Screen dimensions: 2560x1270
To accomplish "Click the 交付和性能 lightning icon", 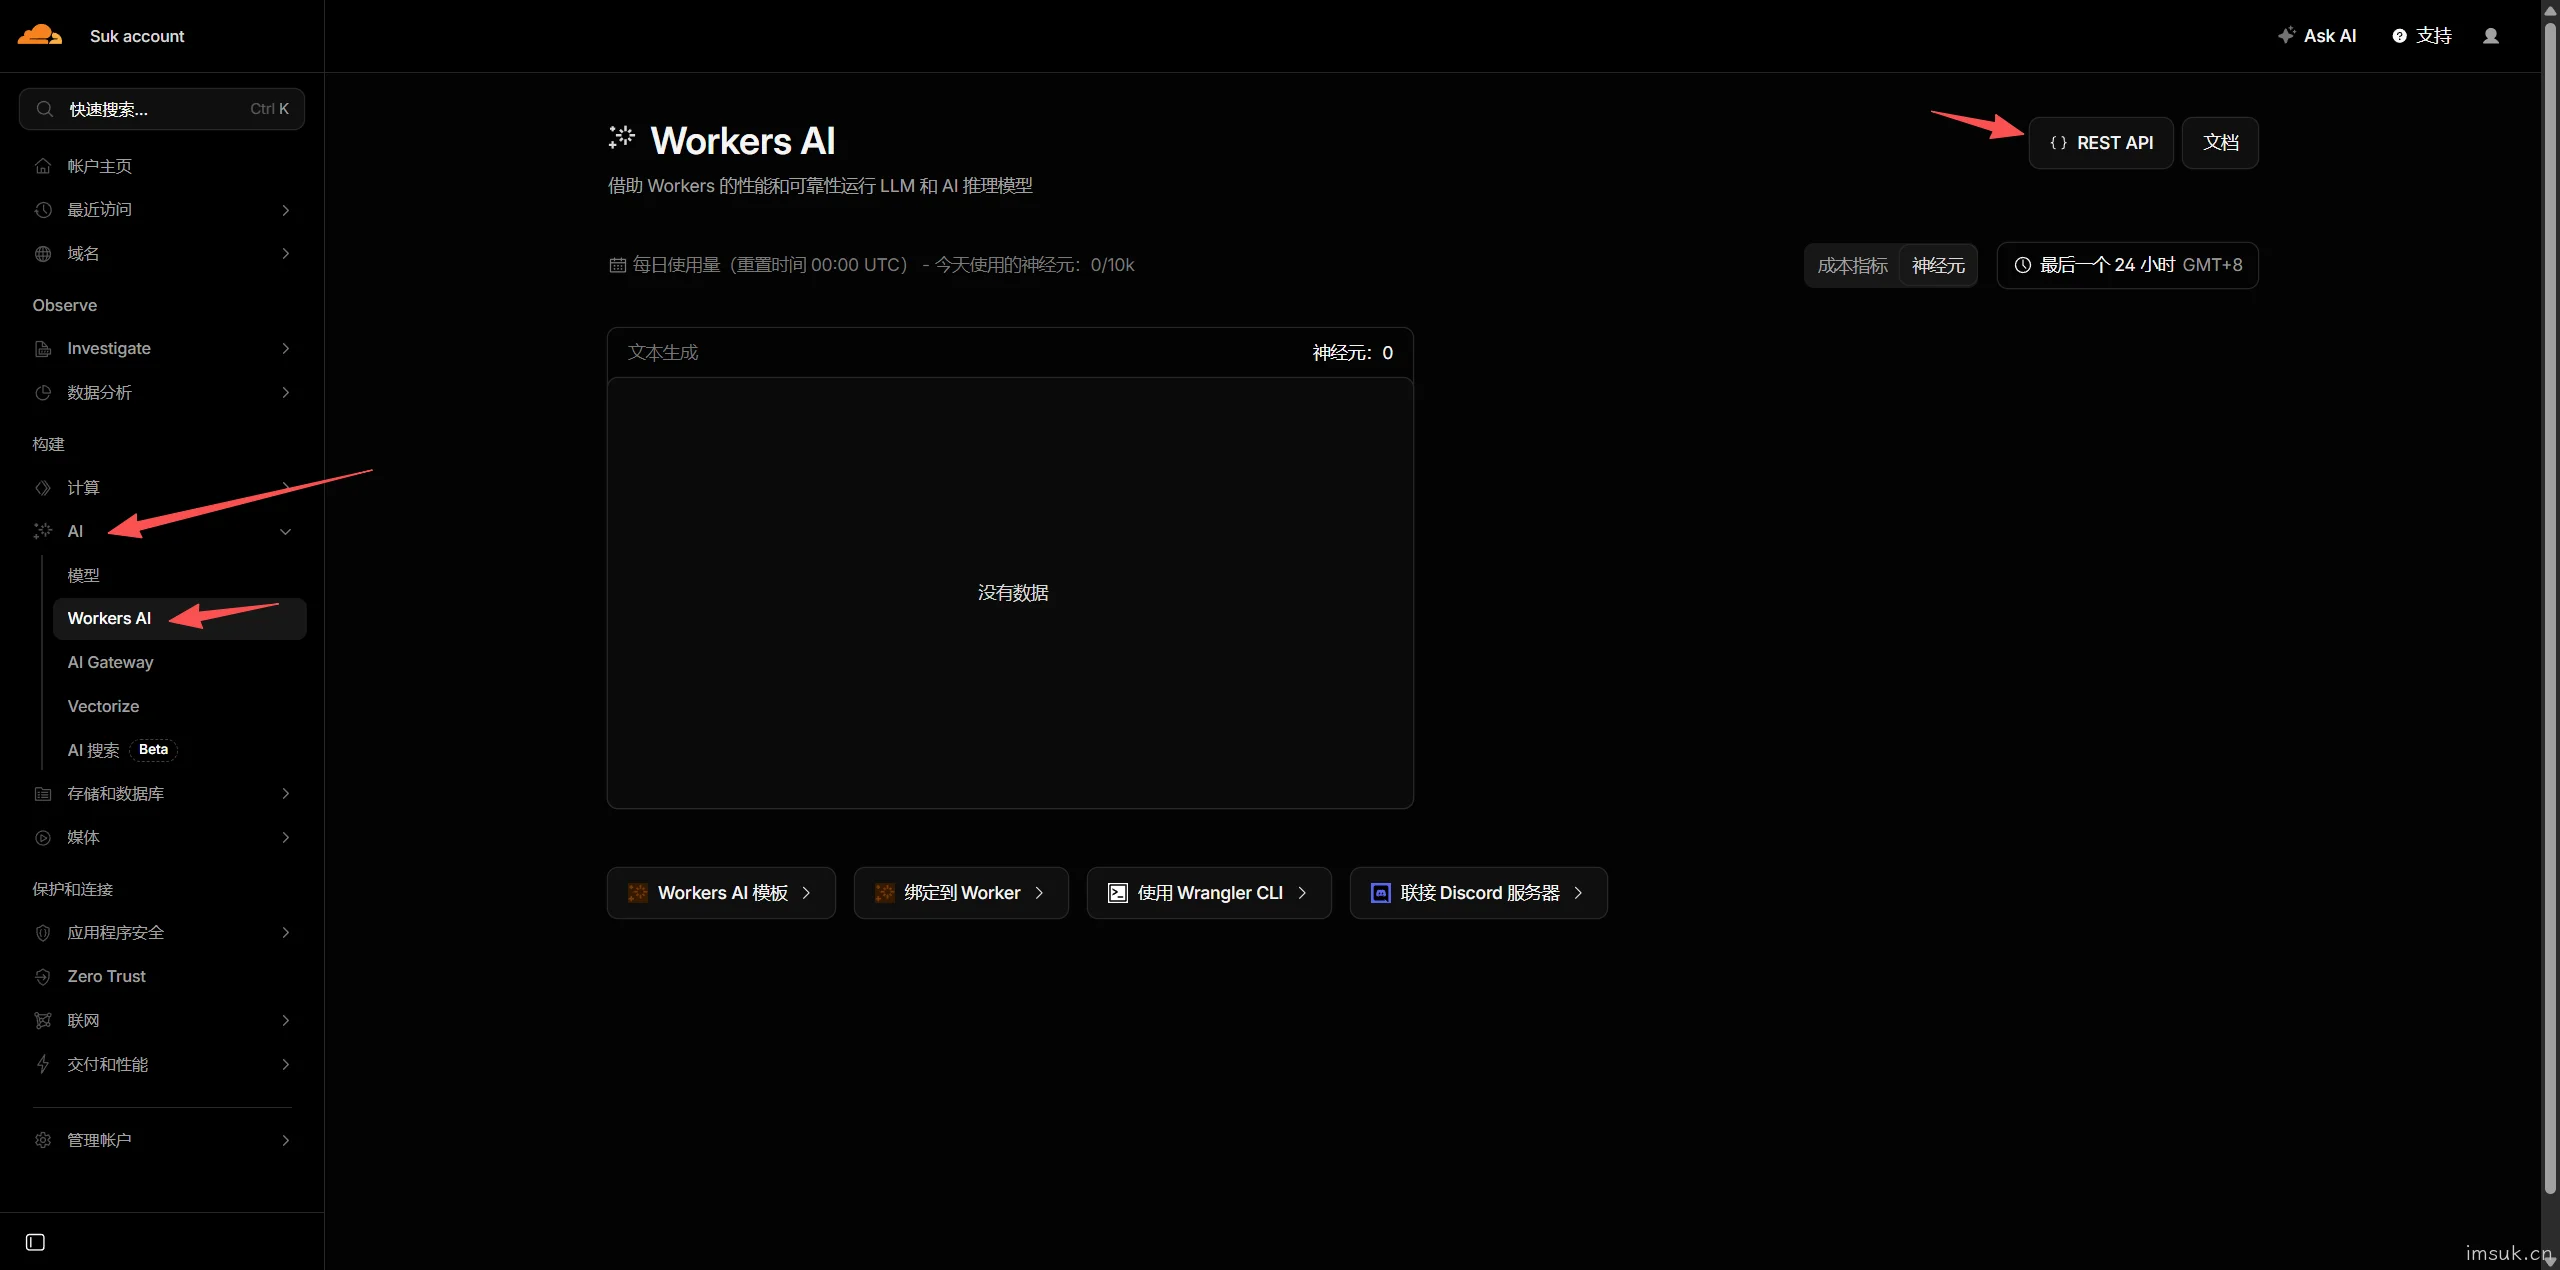I will [43, 1065].
